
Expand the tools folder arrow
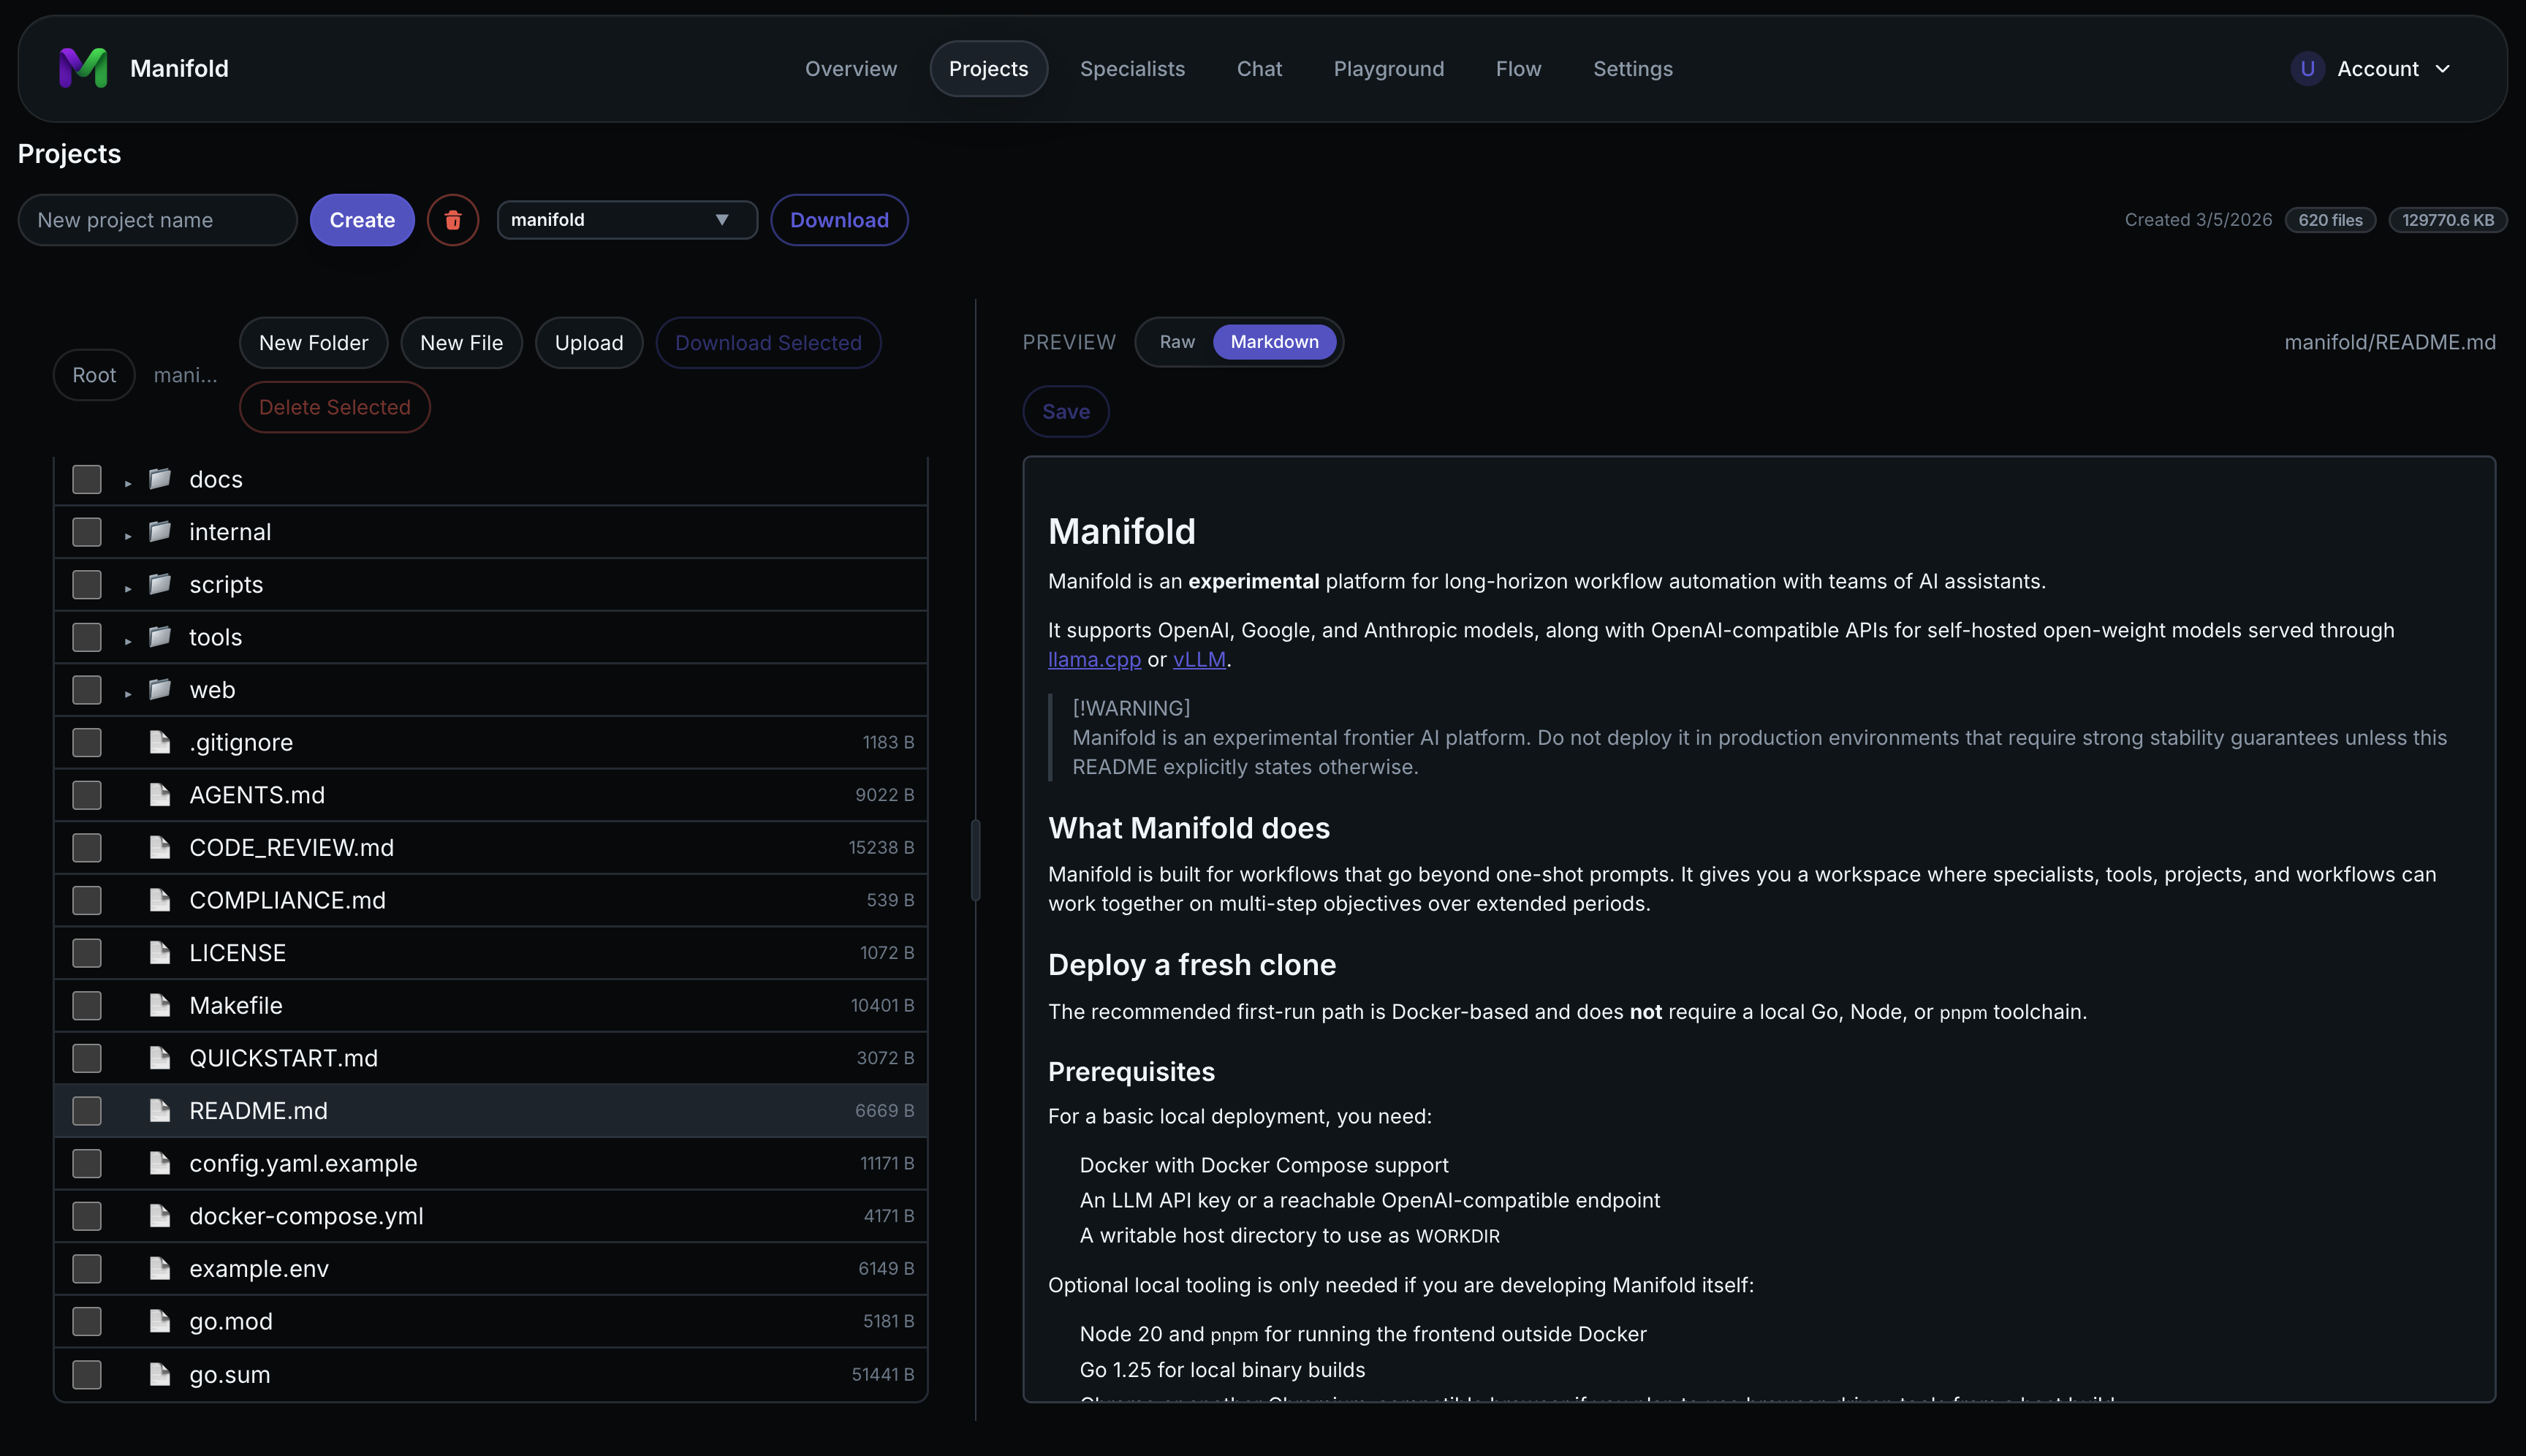[128, 641]
